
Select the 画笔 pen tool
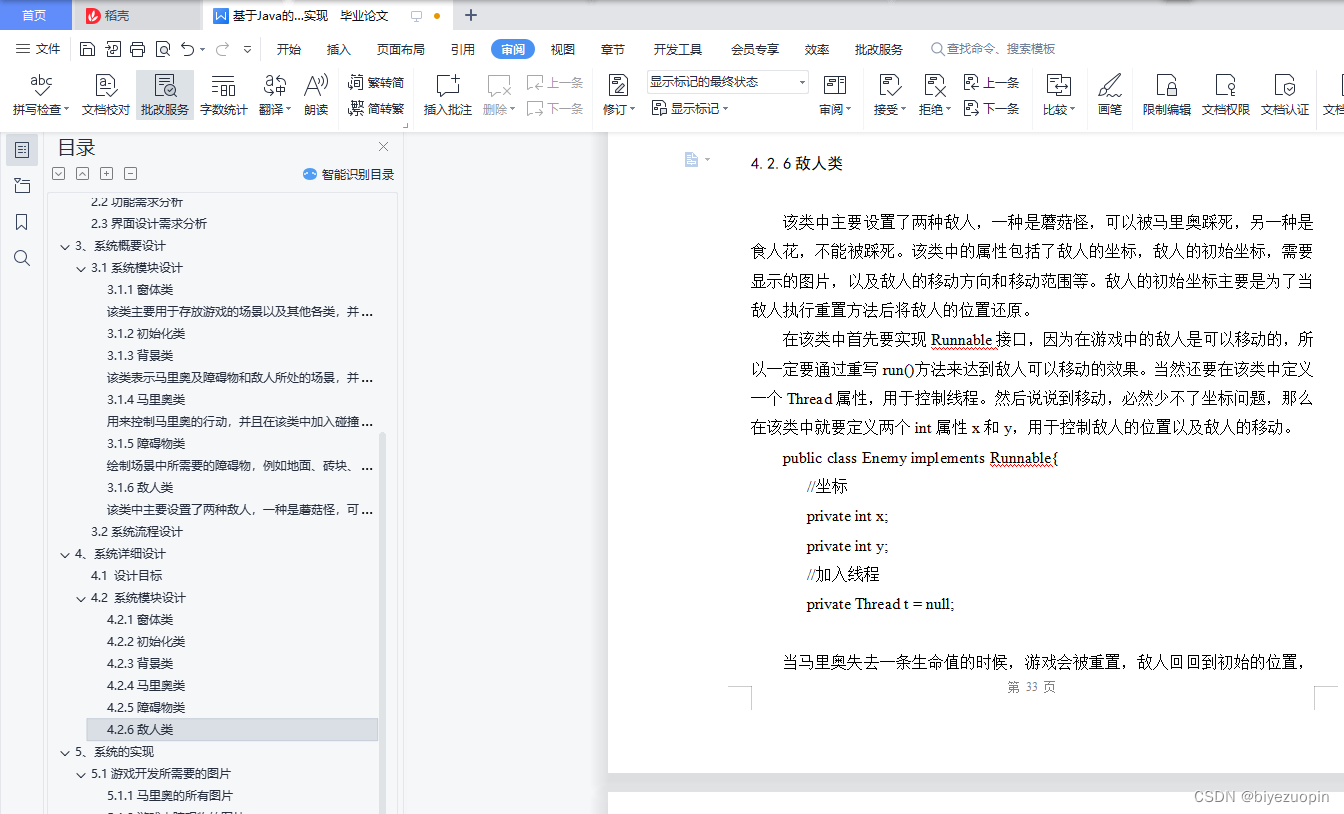pos(1110,95)
